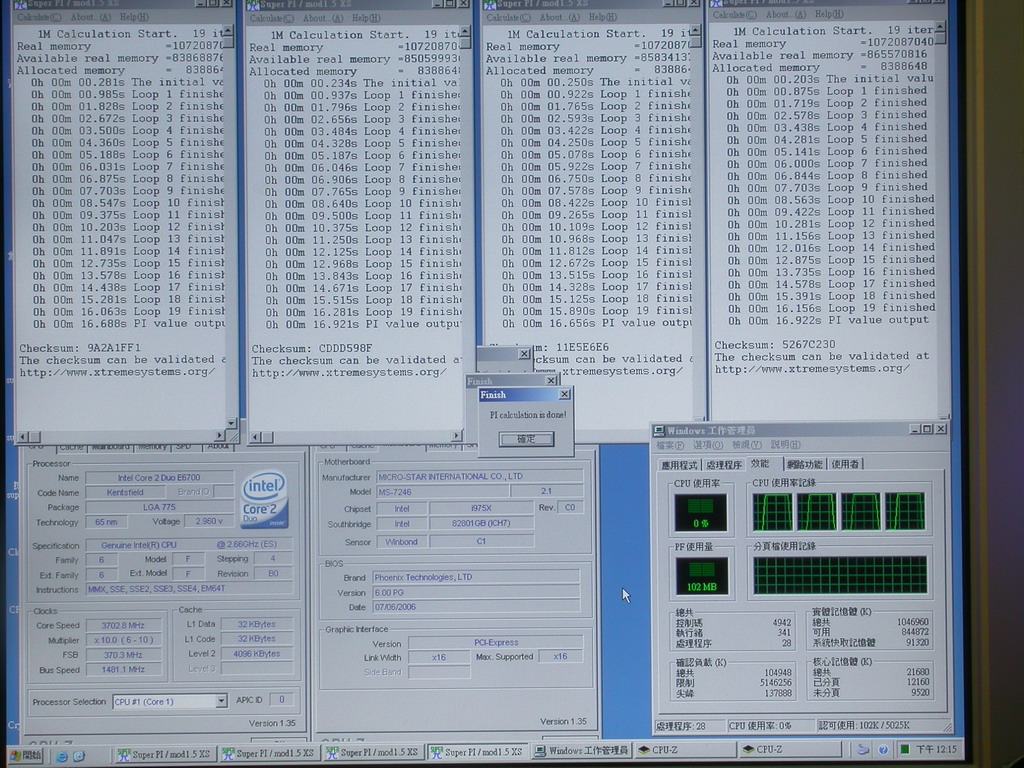This screenshot has height=768, width=1024.
Task: Close the front Finish dialog with its X
Action: [x=564, y=394]
